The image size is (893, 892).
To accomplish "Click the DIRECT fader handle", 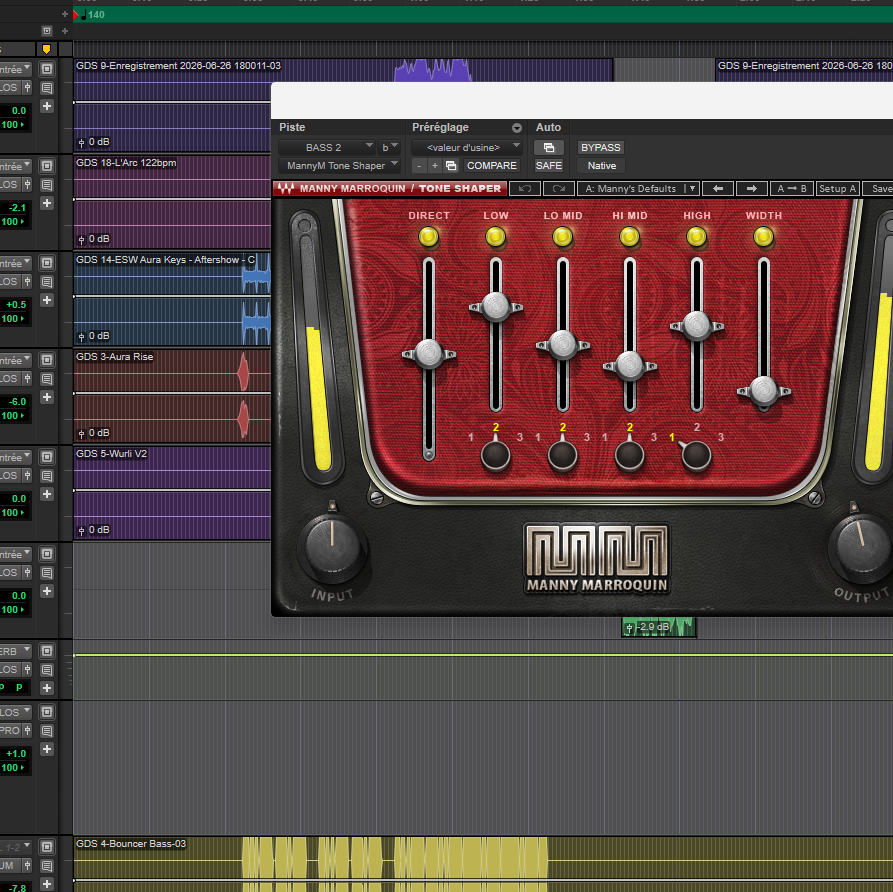I will [x=429, y=354].
